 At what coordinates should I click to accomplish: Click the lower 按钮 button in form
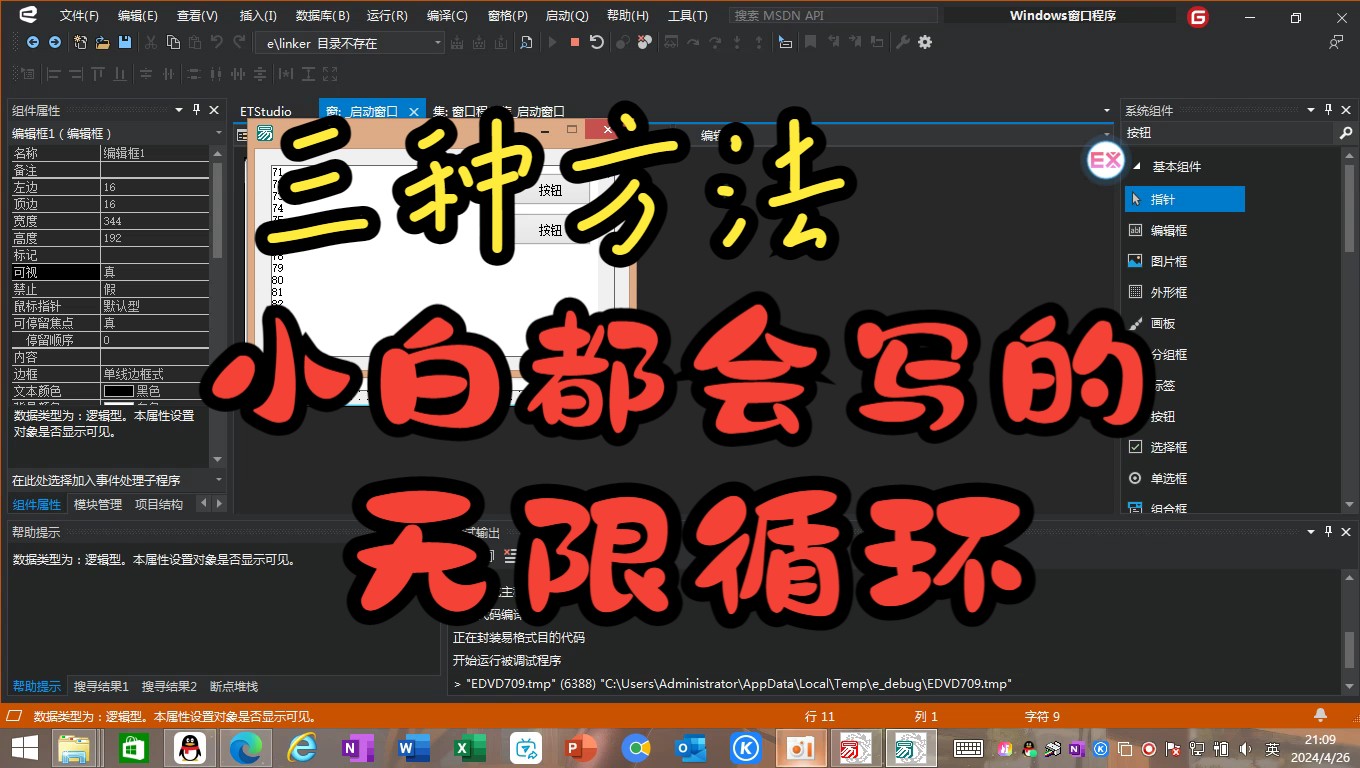pos(550,230)
